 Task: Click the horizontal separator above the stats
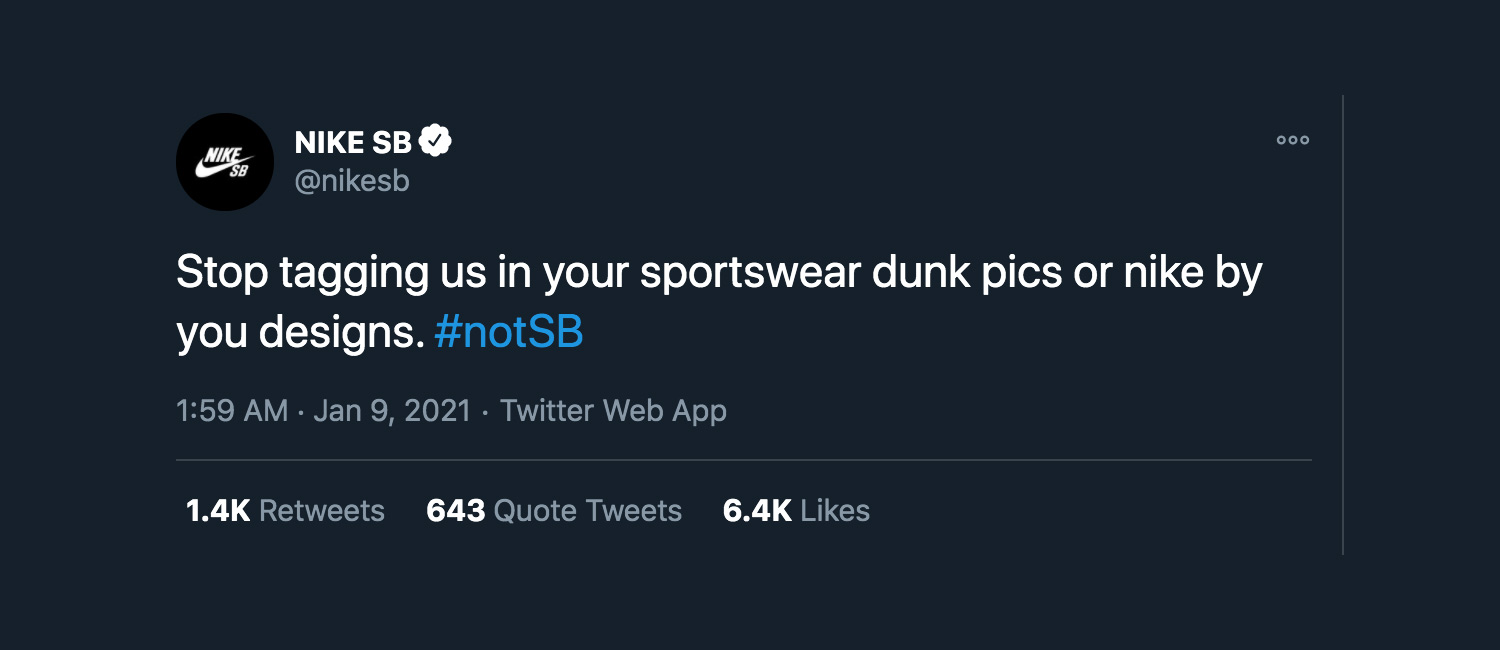pyautogui.click(x=743, y=460)
